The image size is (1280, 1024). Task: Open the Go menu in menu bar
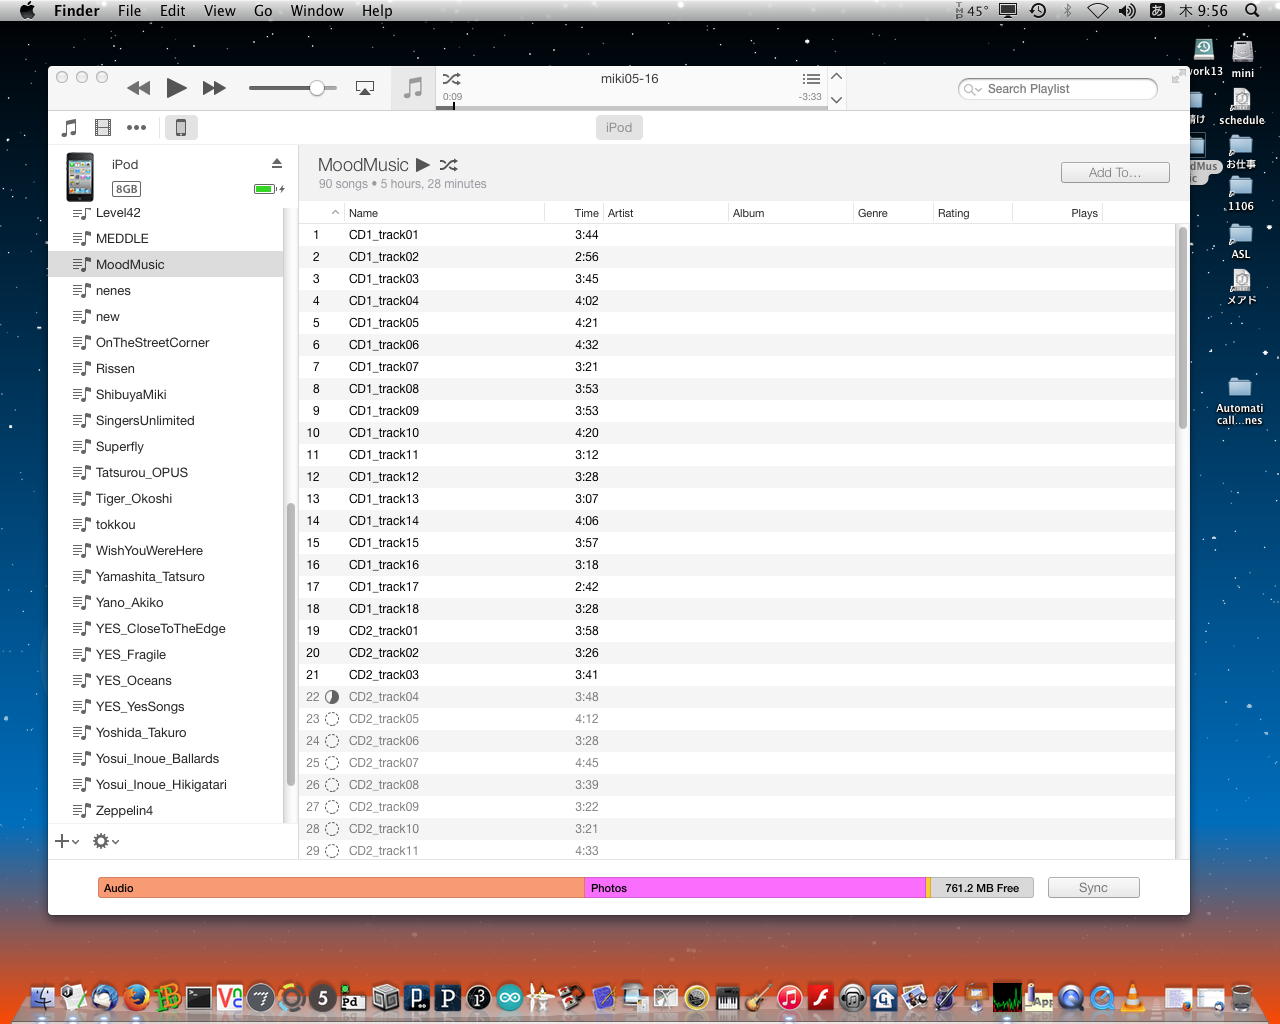(x=263, y=10)
